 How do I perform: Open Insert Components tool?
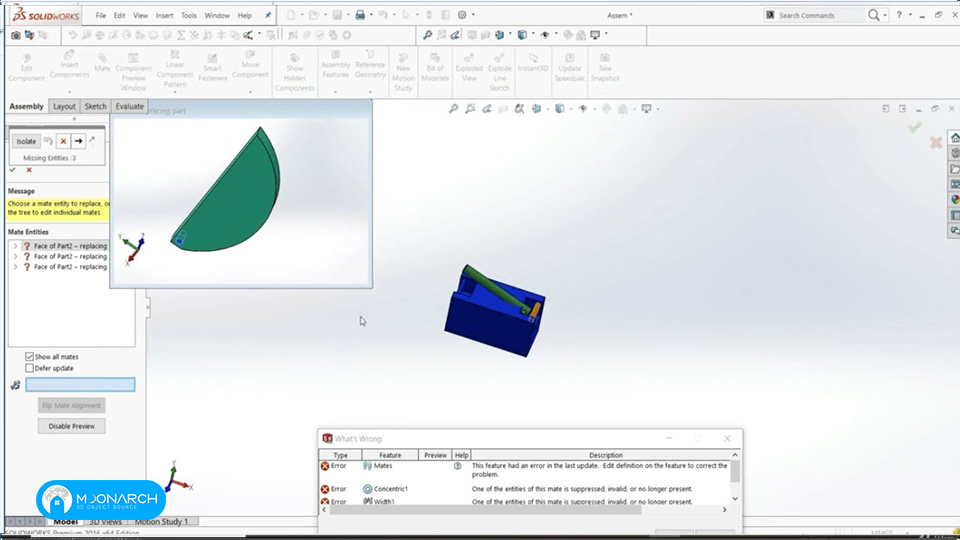(x=69, y=64)
